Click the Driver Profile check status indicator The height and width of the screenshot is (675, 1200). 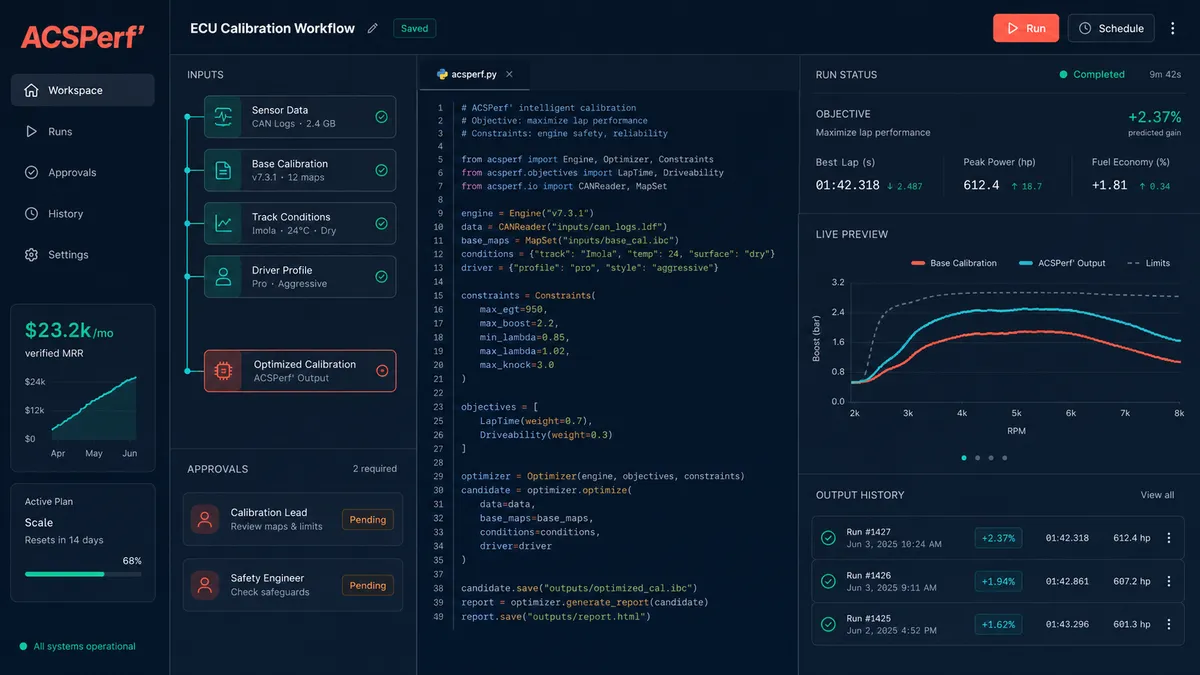pos(381,276)
